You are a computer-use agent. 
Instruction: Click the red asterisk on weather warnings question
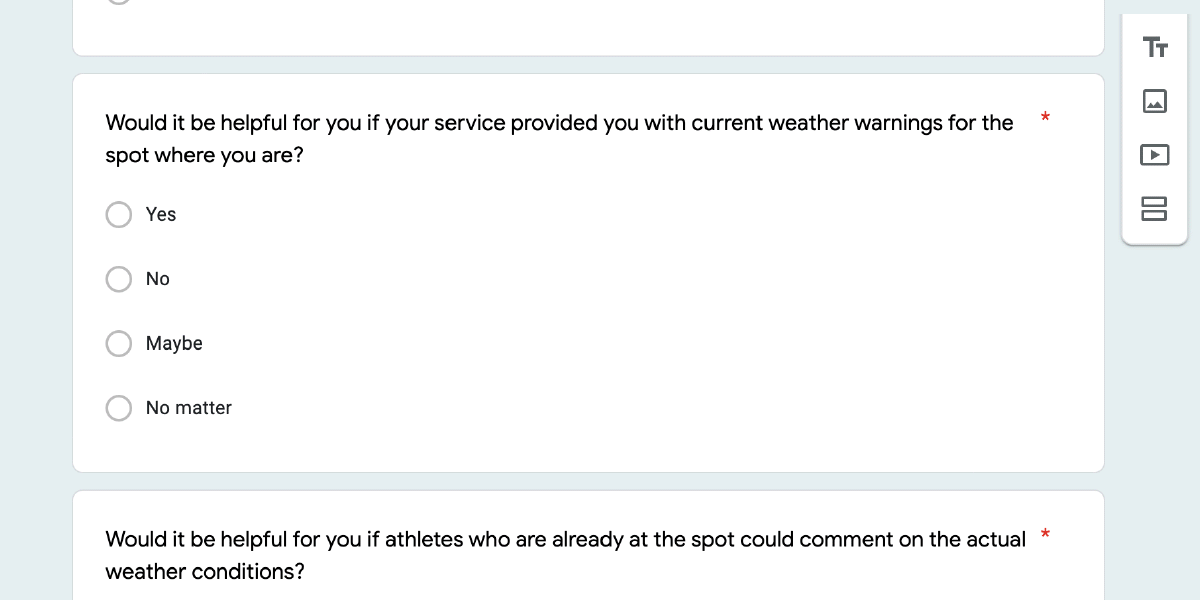[1045, 119]
